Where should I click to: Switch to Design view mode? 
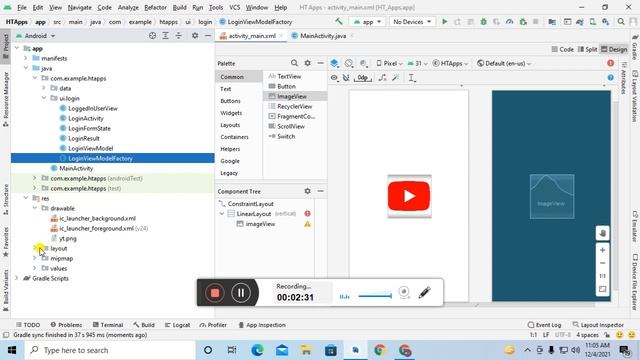[614, 49]
